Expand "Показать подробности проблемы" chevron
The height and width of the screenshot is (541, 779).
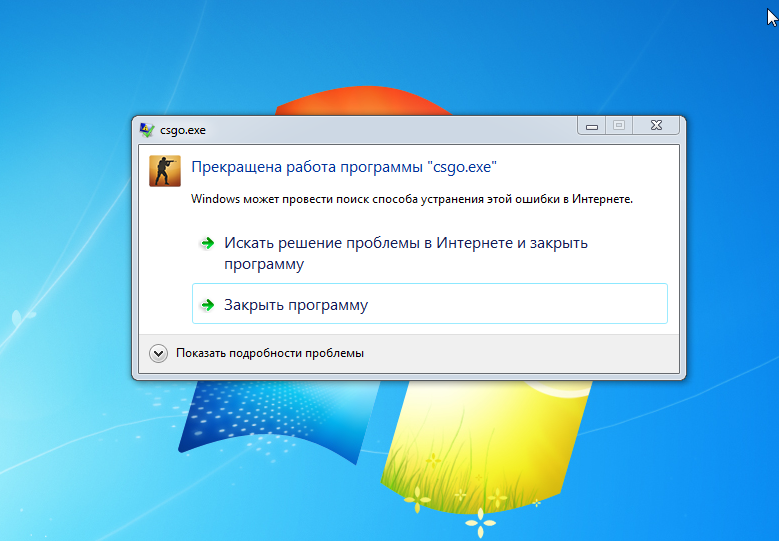158,353
